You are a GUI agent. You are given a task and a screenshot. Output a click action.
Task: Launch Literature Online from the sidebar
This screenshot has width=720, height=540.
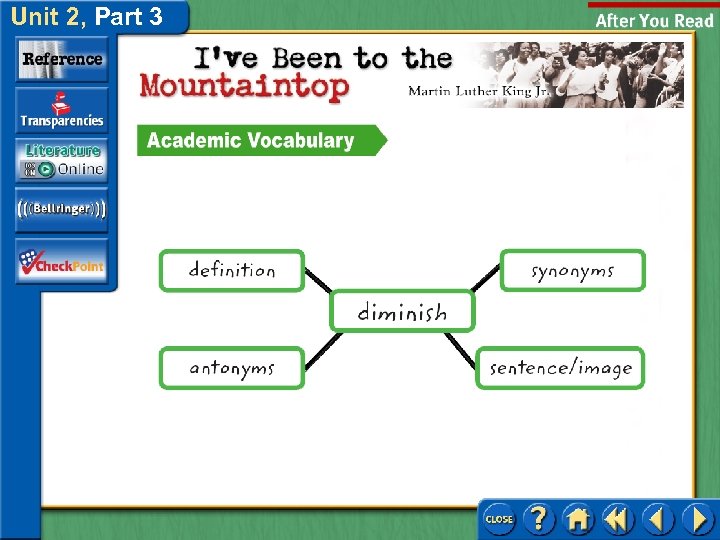coord(62,161)
